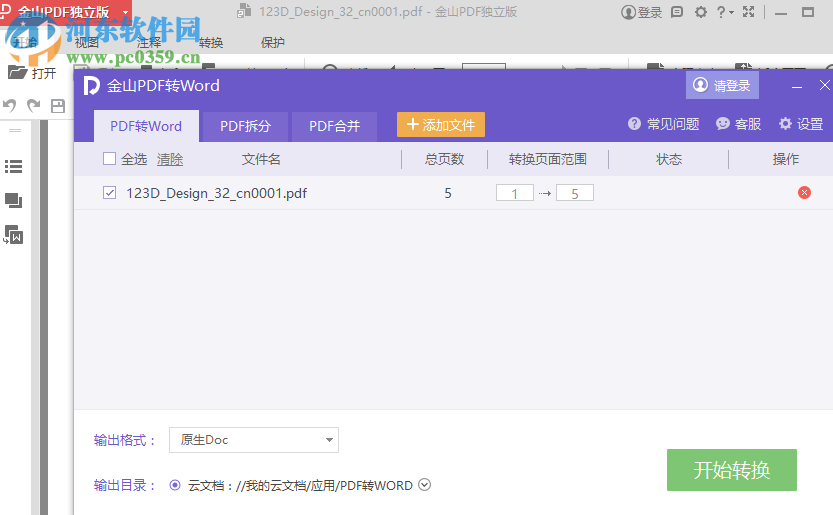The image size is (833, 515).
Task: Open the 注释 menu tab
Action: [x=149, y=43]
